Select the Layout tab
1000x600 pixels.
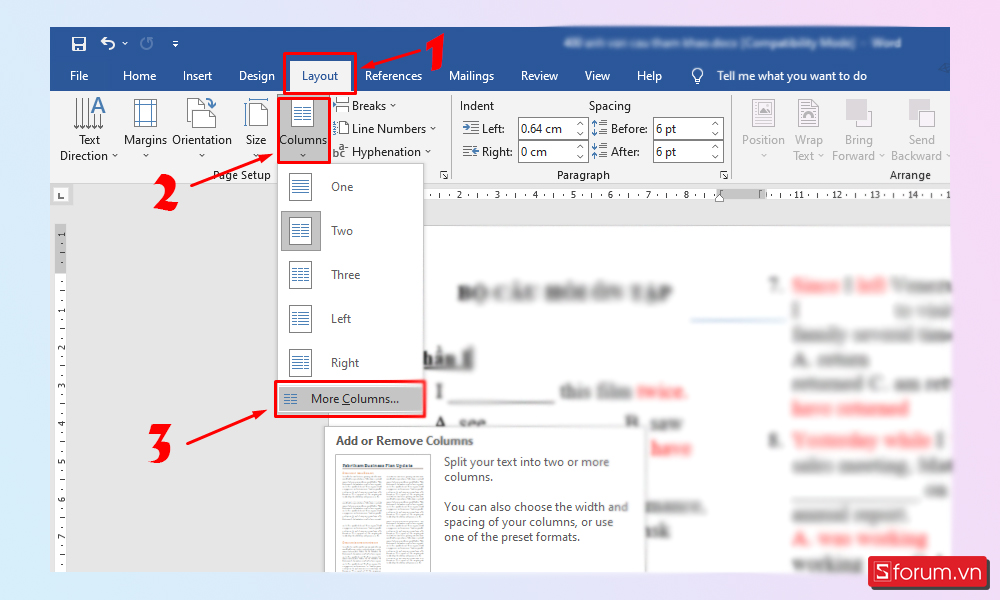click(320, 76)
